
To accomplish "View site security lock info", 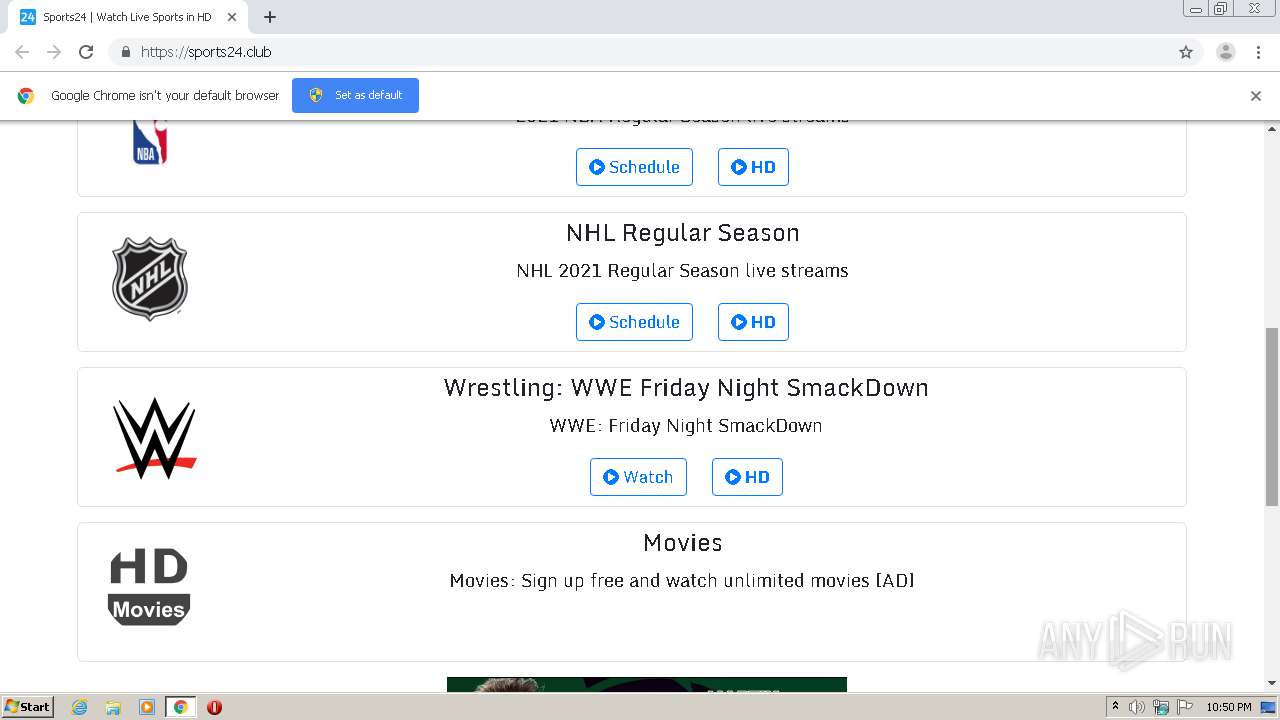I will click(125, 52).
